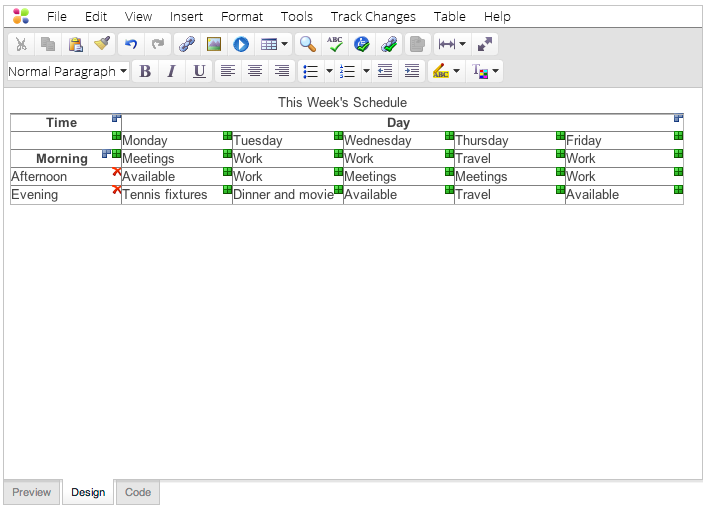Insert an image using picture icon
This screenshot has height=509, width=710.
click(x=214, y=44)
